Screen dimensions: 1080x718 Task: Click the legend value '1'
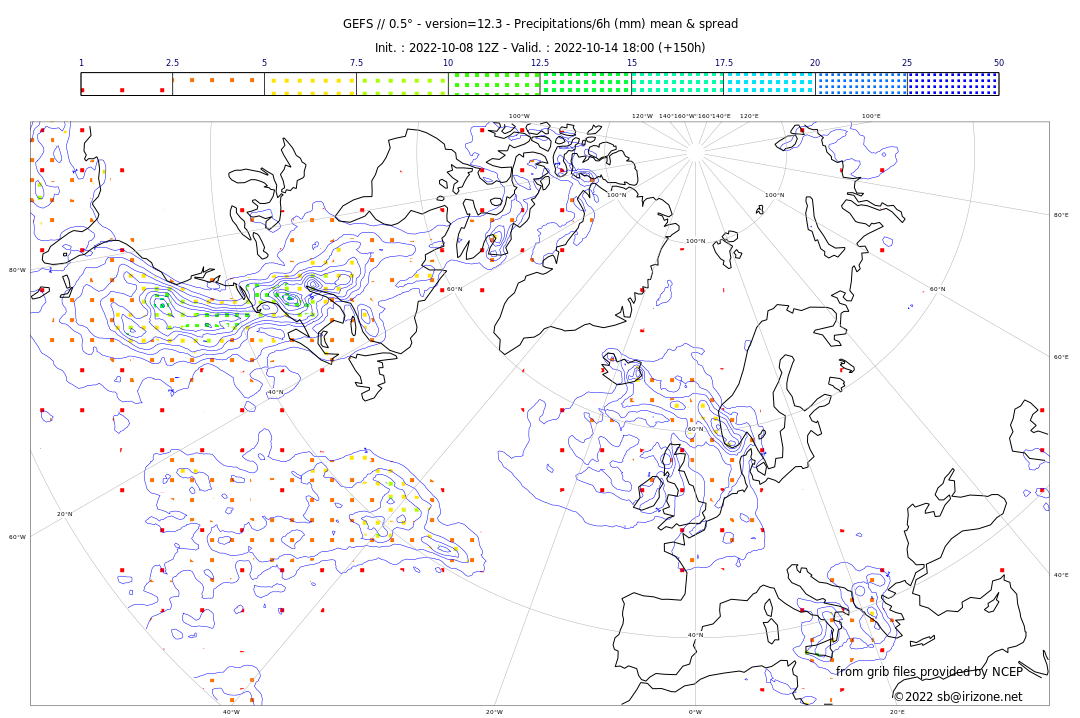coord(81,63)
